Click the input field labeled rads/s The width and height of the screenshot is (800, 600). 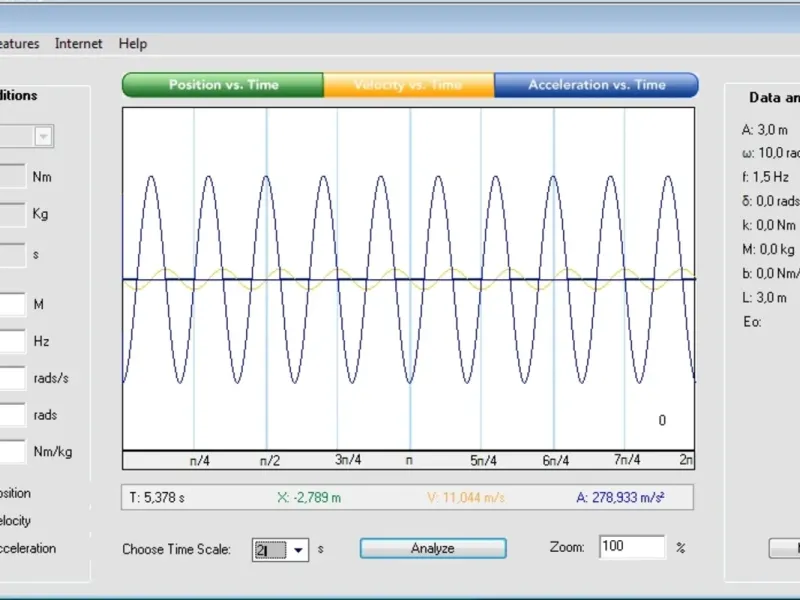click(12, 378)
